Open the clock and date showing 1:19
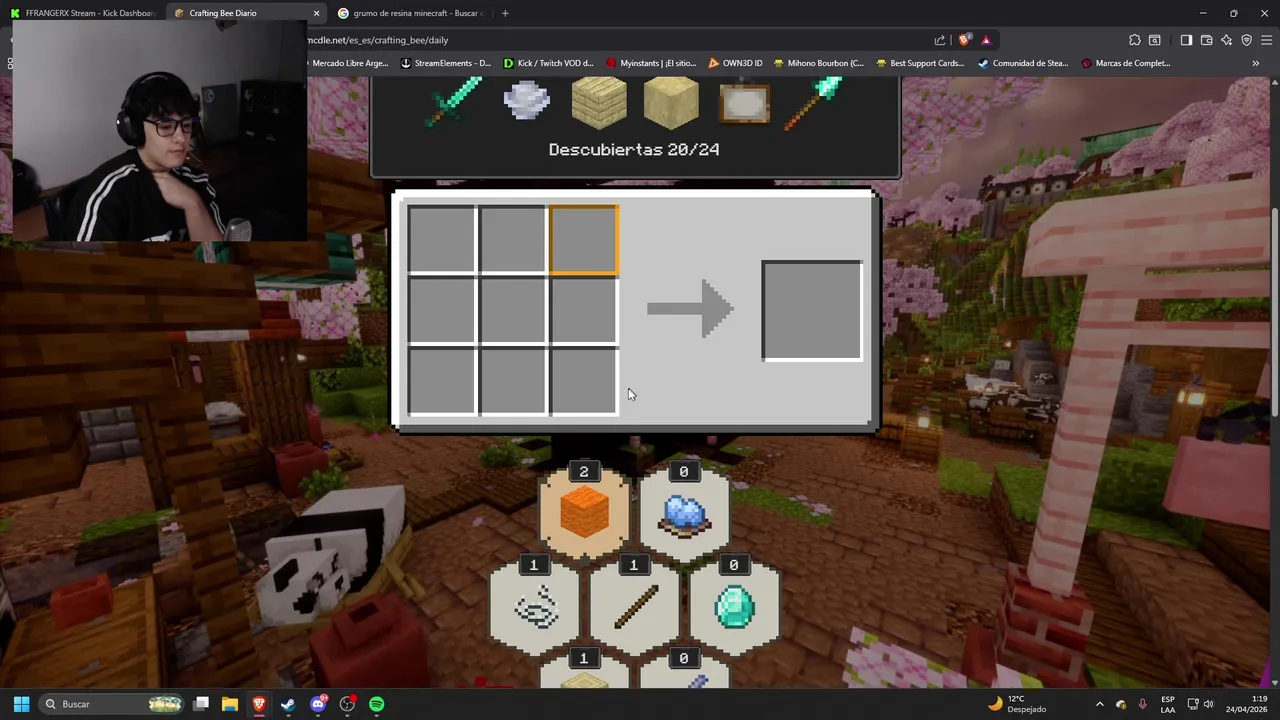Image resolution: width=1280 pixels, height=720 pixels. [1245, 704]
